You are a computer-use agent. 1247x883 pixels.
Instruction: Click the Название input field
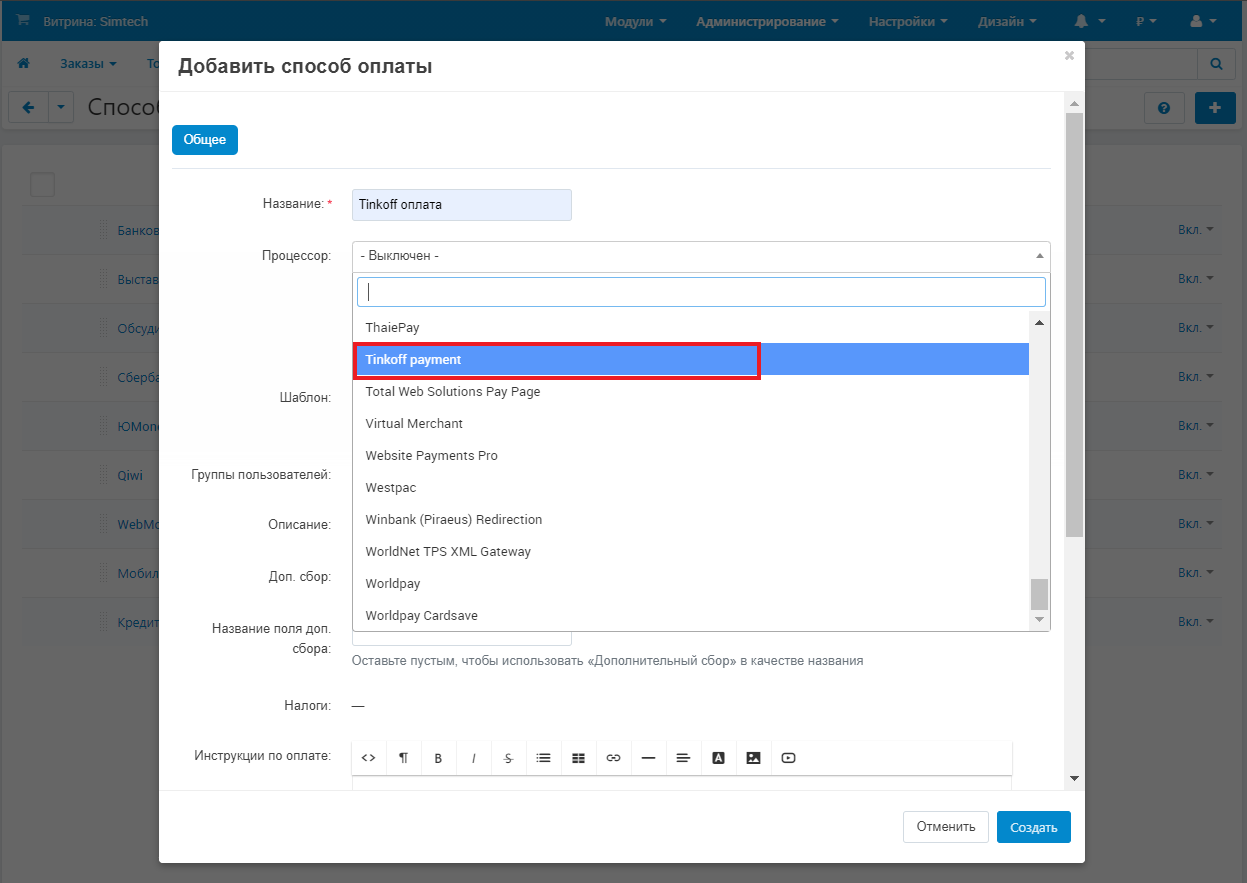(x=462, y=204)
